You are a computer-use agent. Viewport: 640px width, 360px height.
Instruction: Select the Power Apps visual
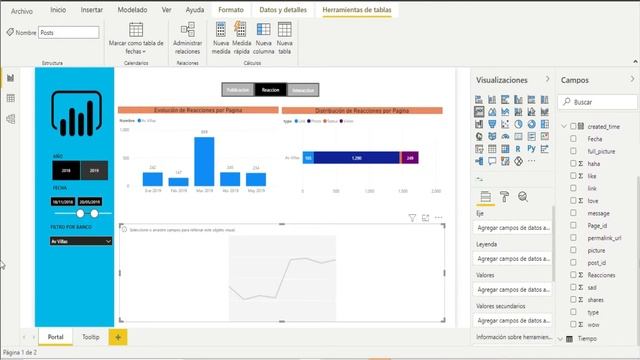(x=518, y=161)
